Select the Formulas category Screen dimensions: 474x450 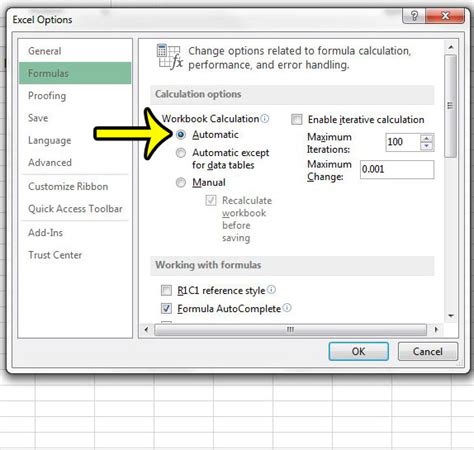(75, 73)
